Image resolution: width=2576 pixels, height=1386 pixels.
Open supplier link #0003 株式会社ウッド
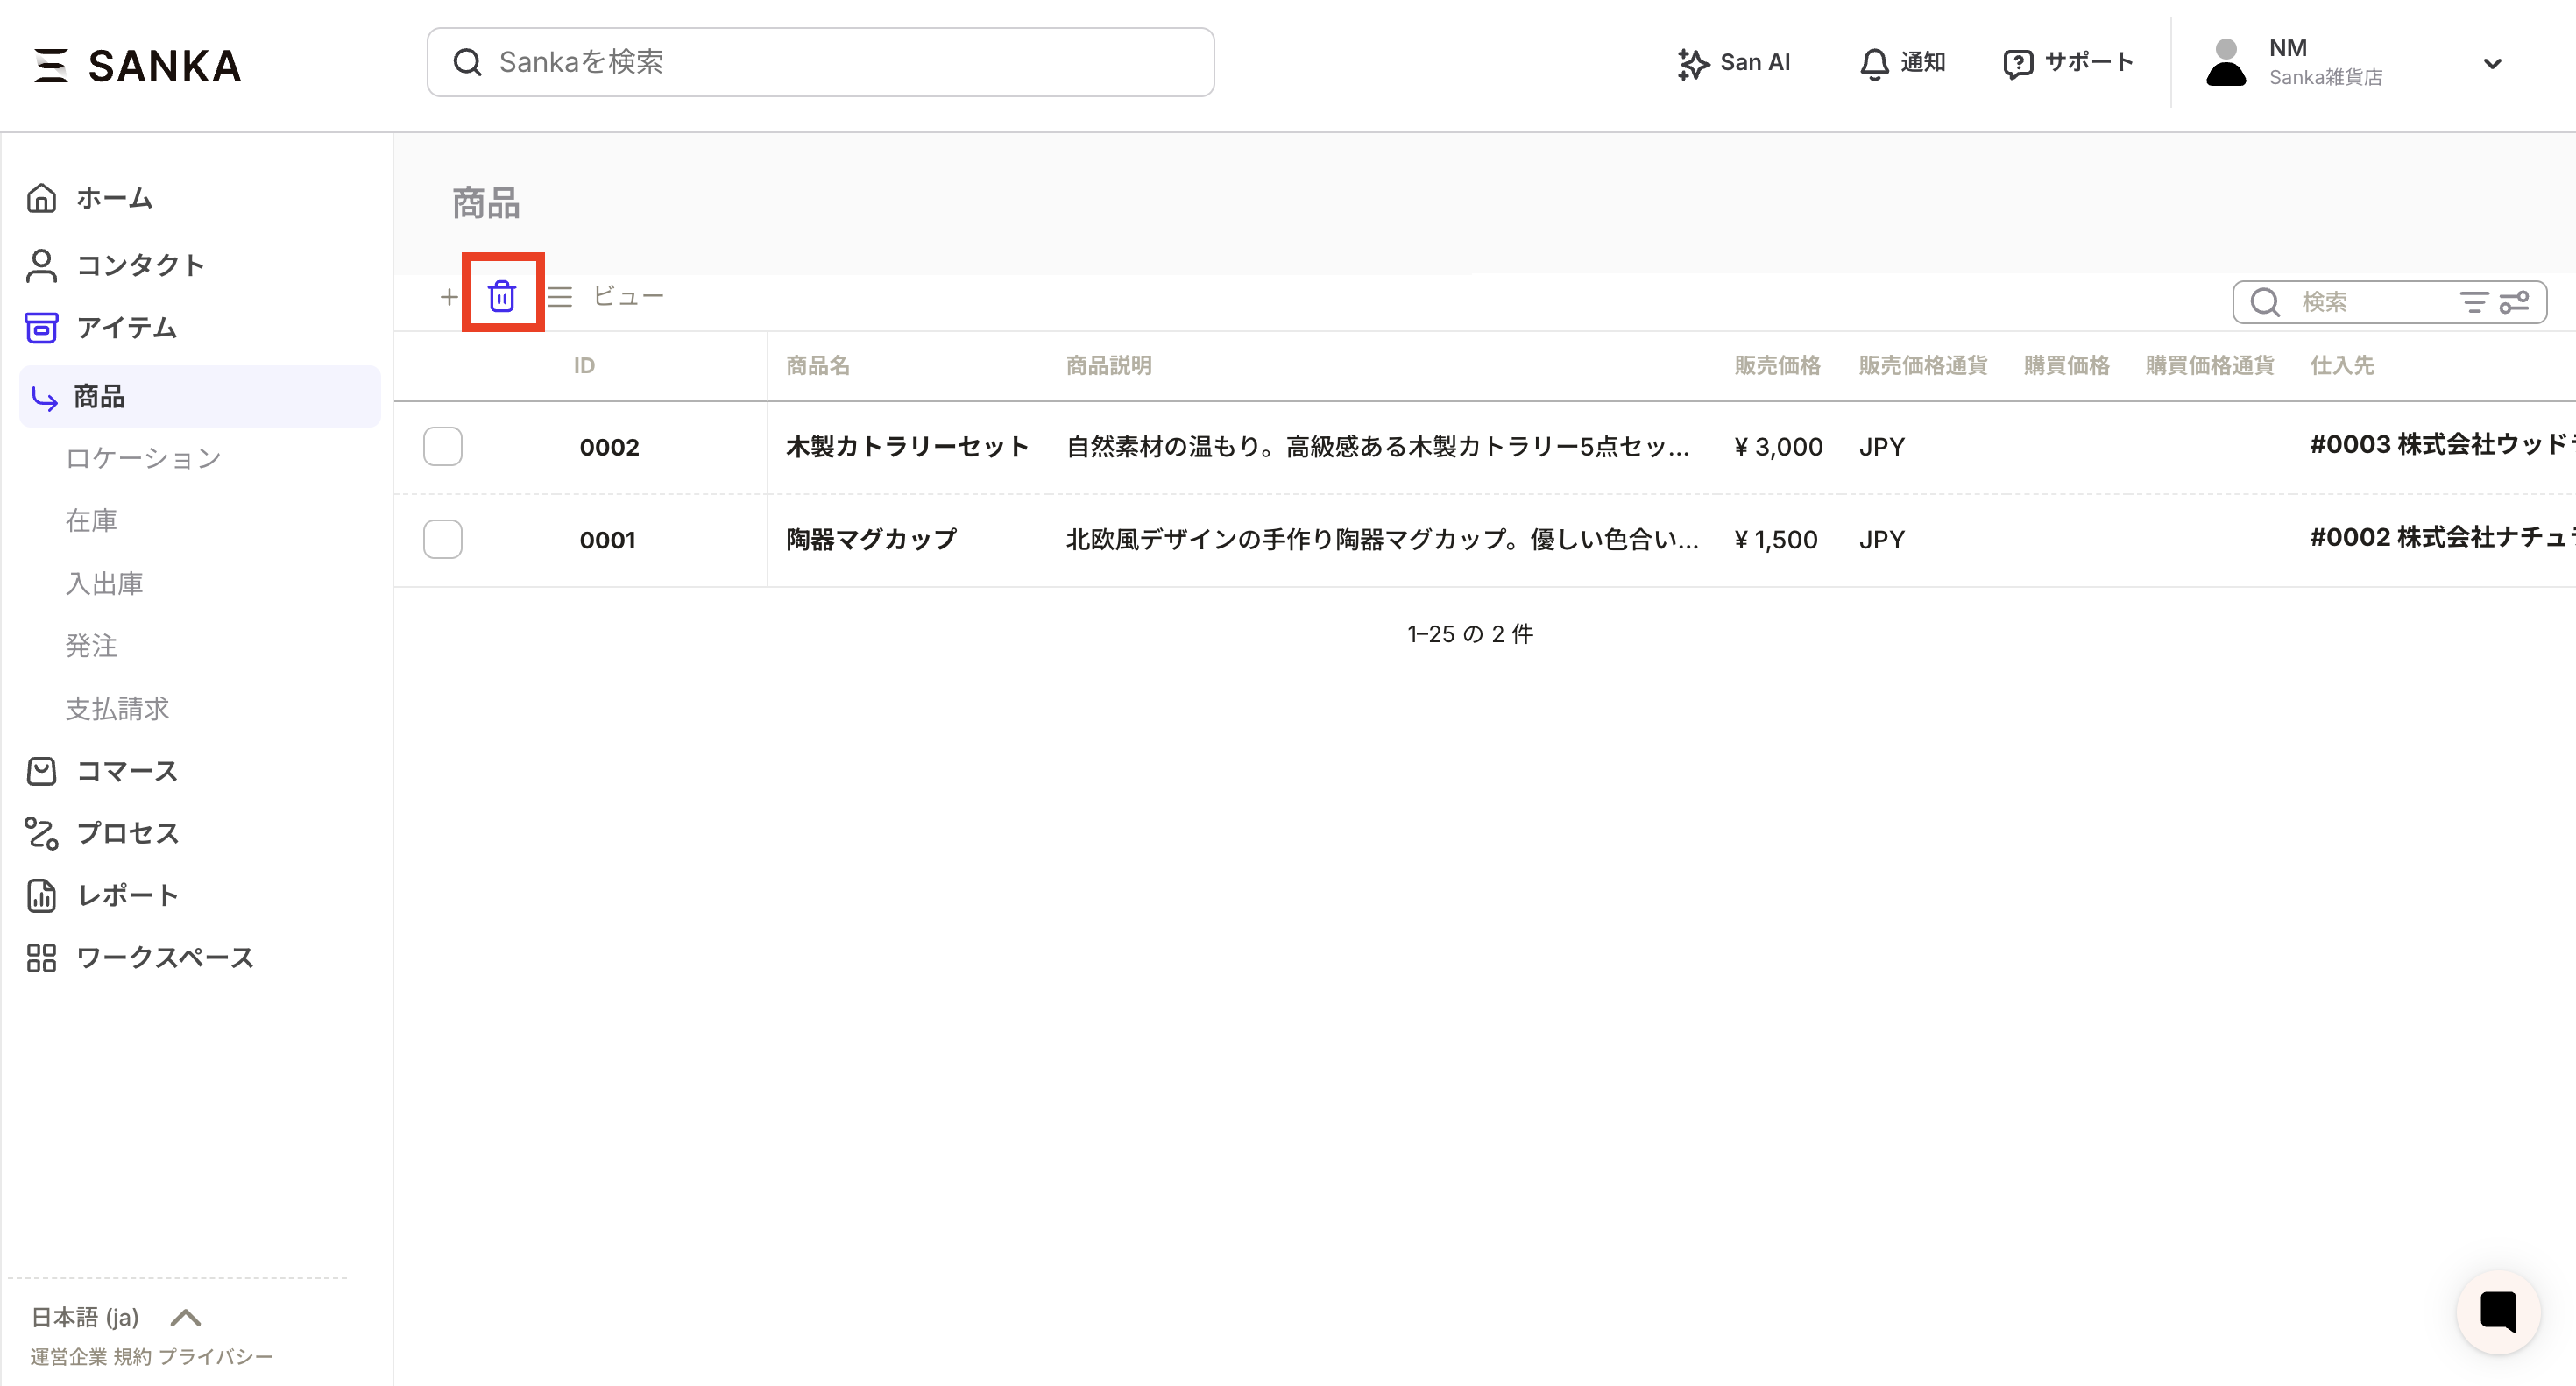2440,445
